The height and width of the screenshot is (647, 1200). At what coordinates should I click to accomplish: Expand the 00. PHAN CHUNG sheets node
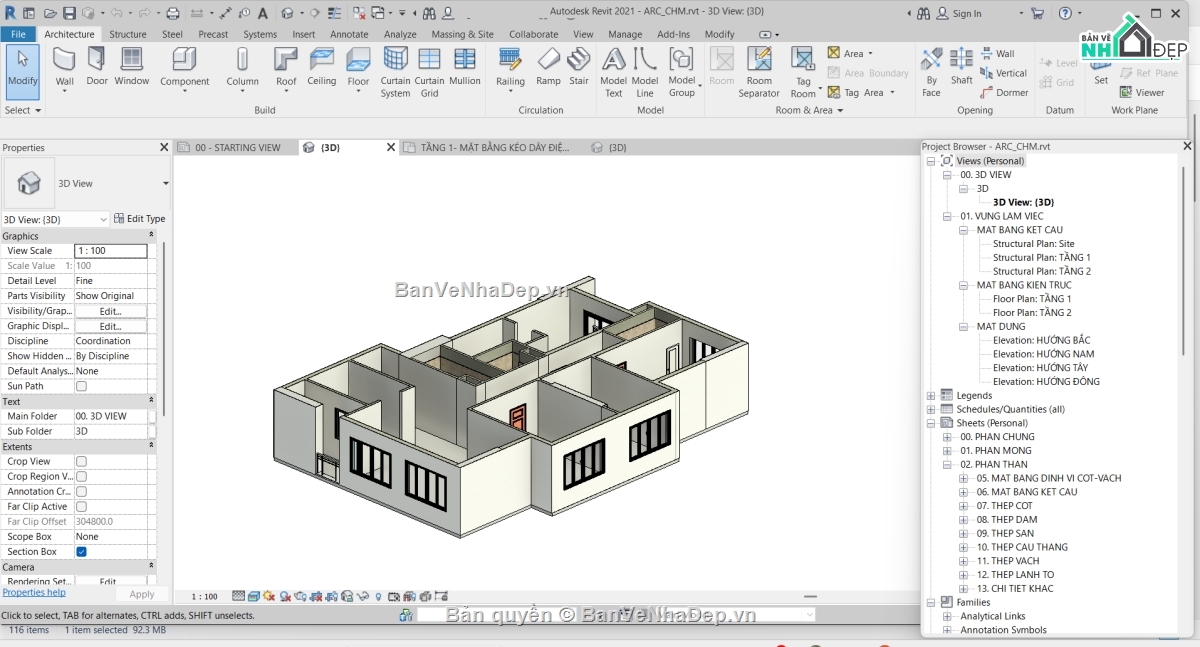pyautogui.click(x=947, y=437)
